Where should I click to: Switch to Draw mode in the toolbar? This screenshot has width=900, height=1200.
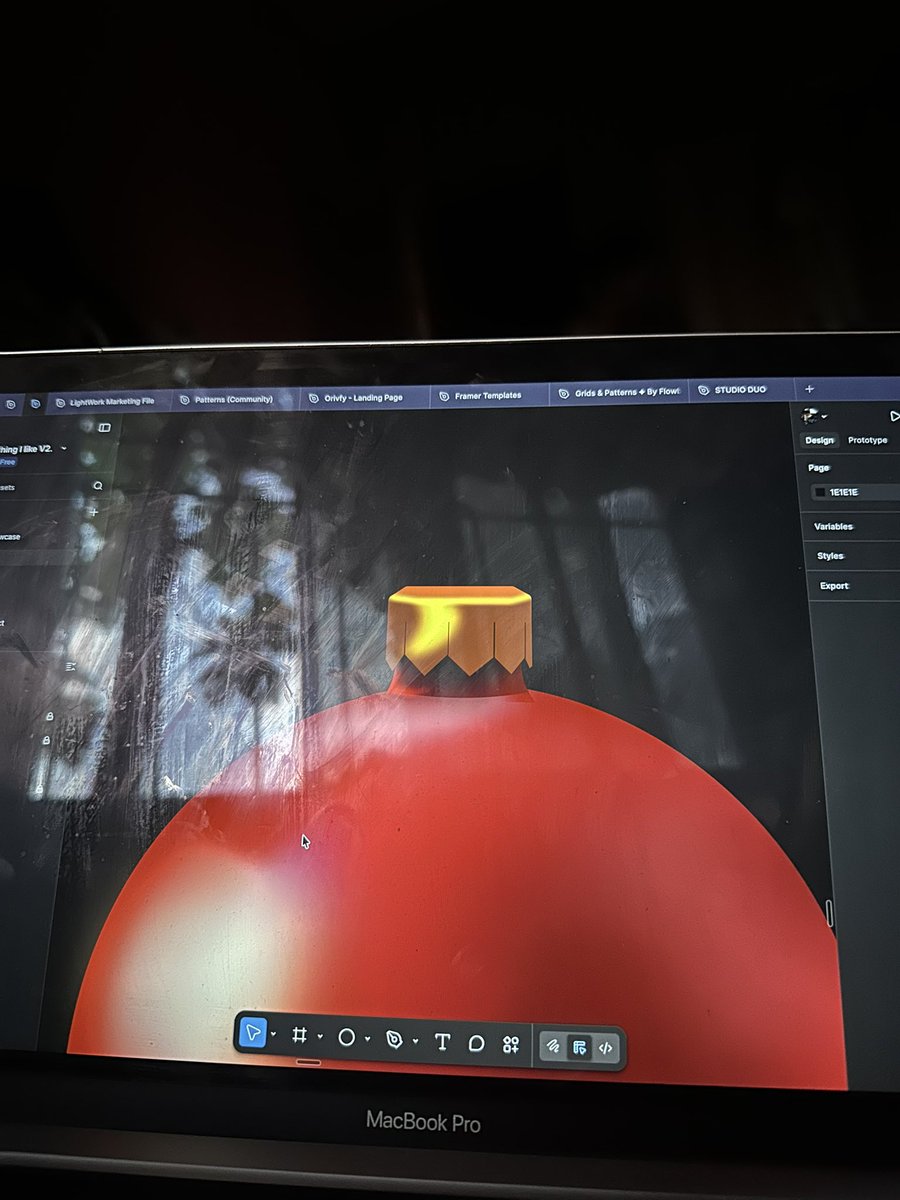(553, 1046)
